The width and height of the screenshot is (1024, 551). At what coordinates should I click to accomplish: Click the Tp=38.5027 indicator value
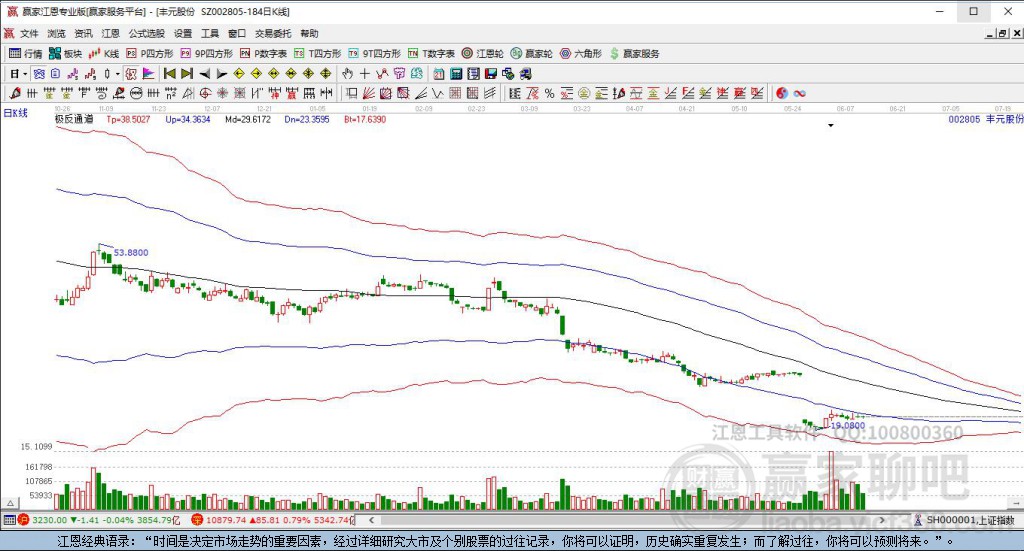129,119
